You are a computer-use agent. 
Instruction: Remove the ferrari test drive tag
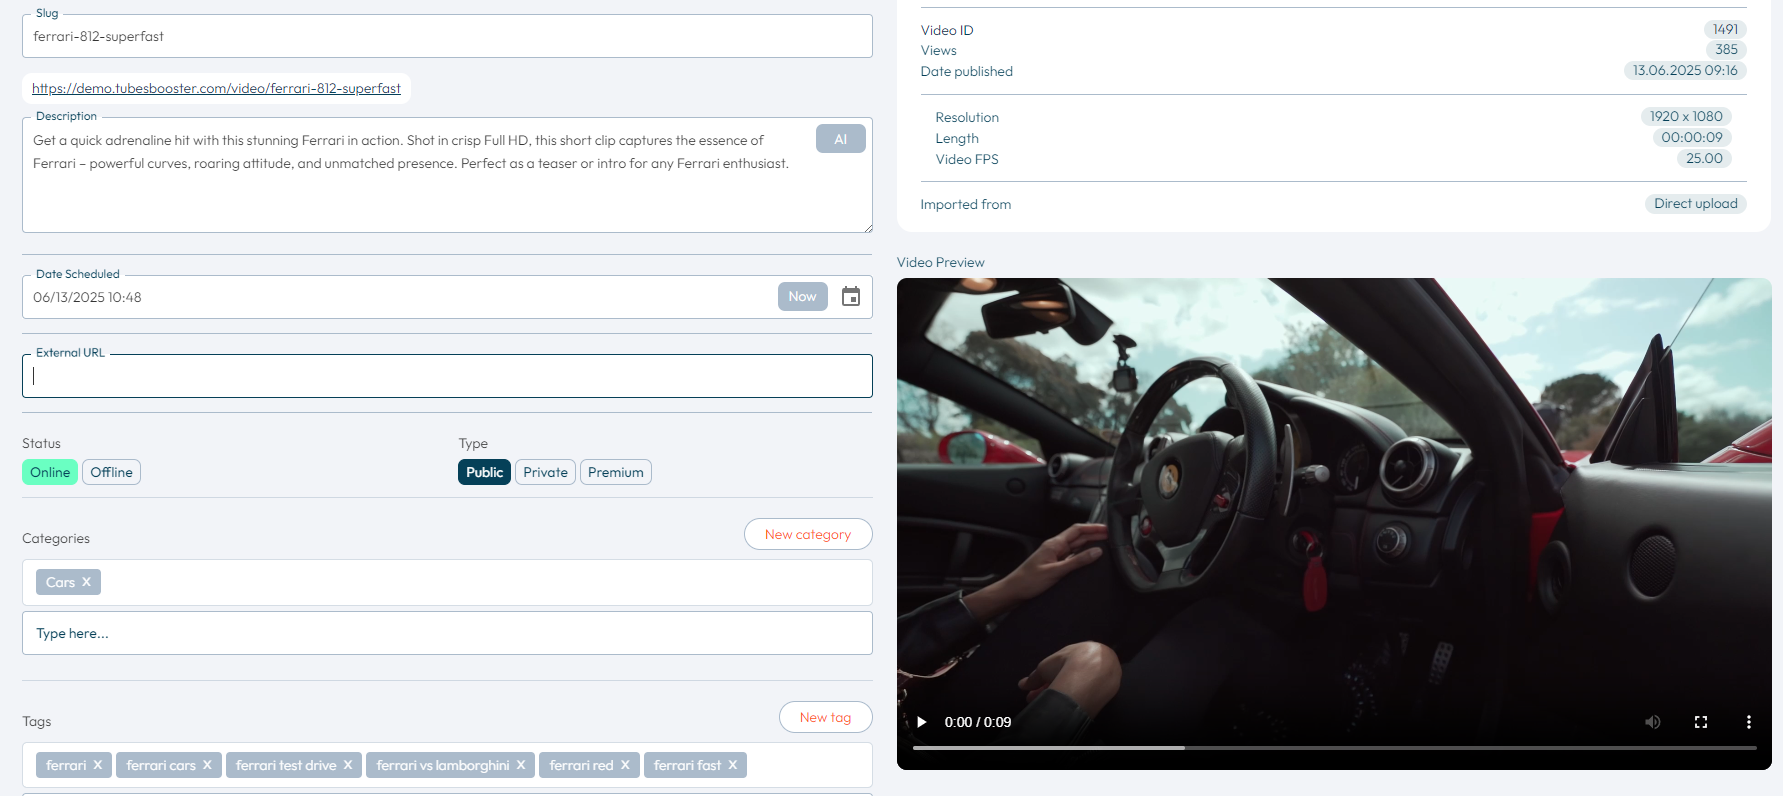point(348,765)
